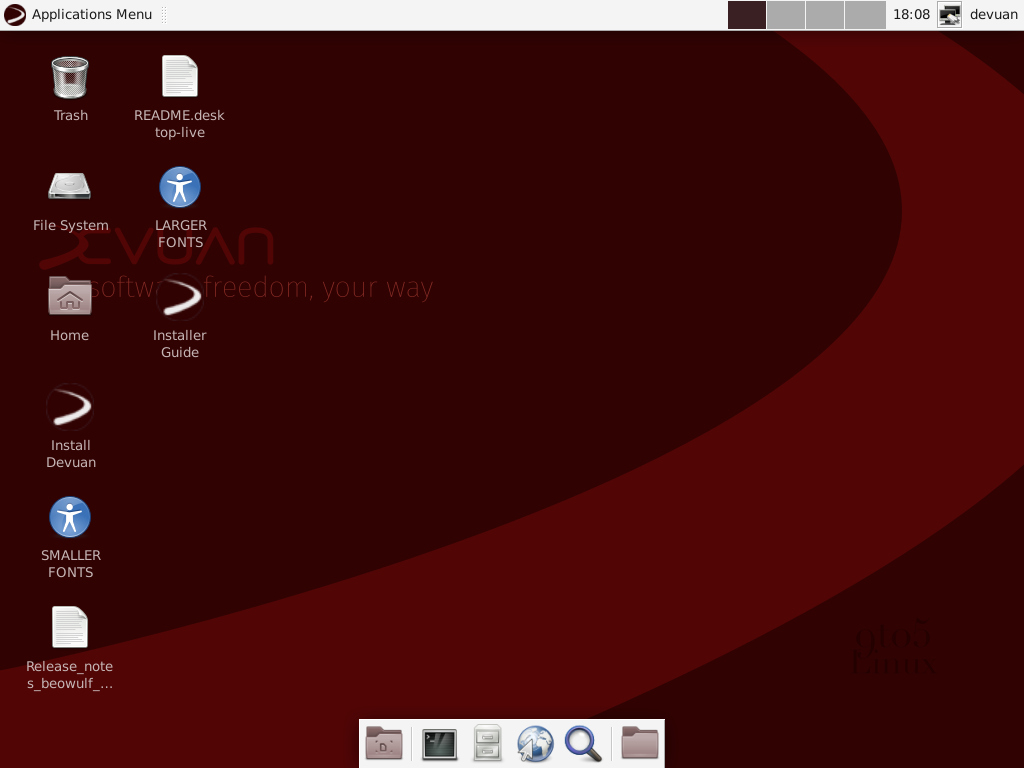Click the Devuan logo beside Applications Menu

click(15, 14)
